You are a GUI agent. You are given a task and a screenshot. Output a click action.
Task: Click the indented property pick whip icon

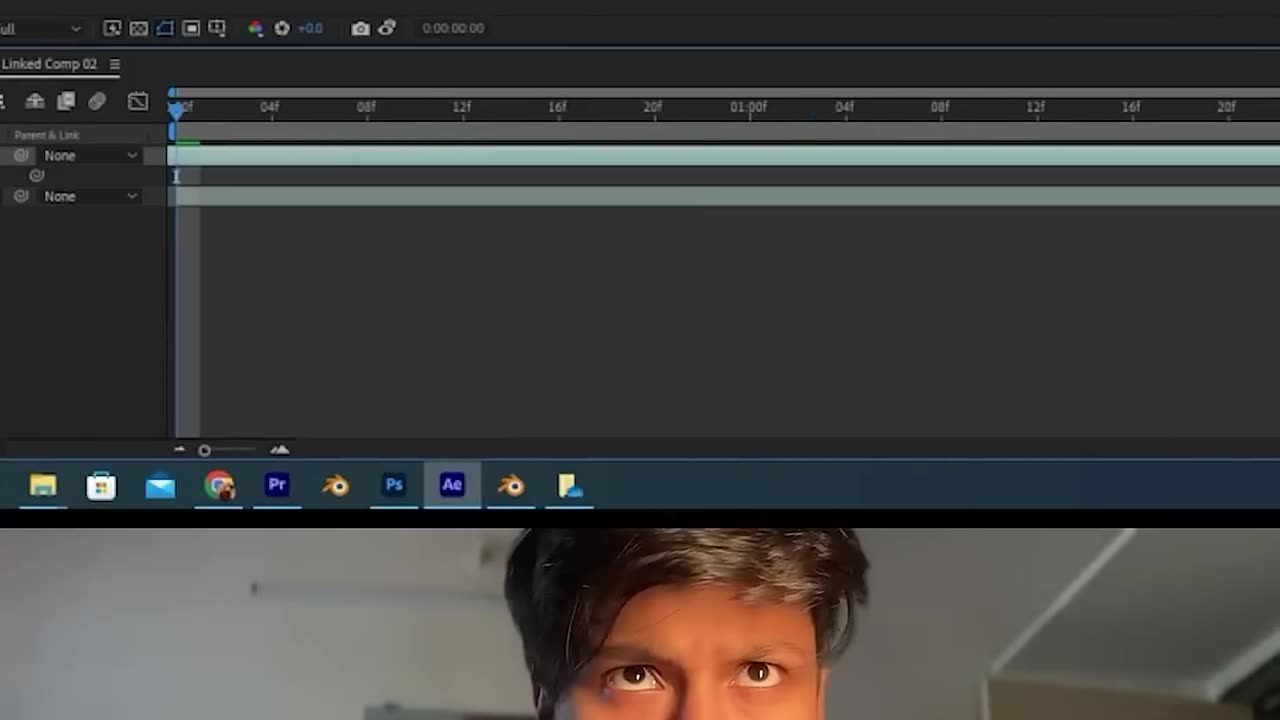coord(37,176)
